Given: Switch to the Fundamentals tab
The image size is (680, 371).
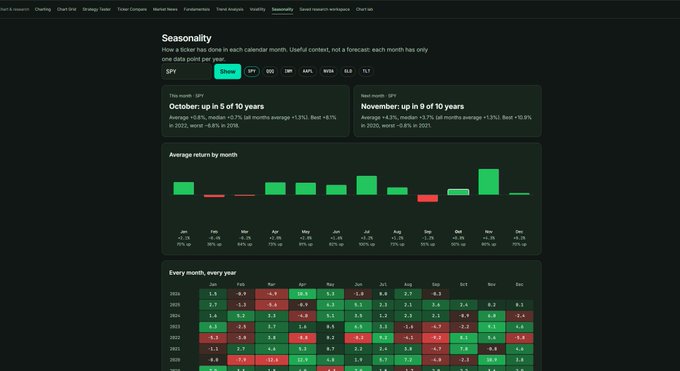Looking at the screenshot, I should (196, 9).
